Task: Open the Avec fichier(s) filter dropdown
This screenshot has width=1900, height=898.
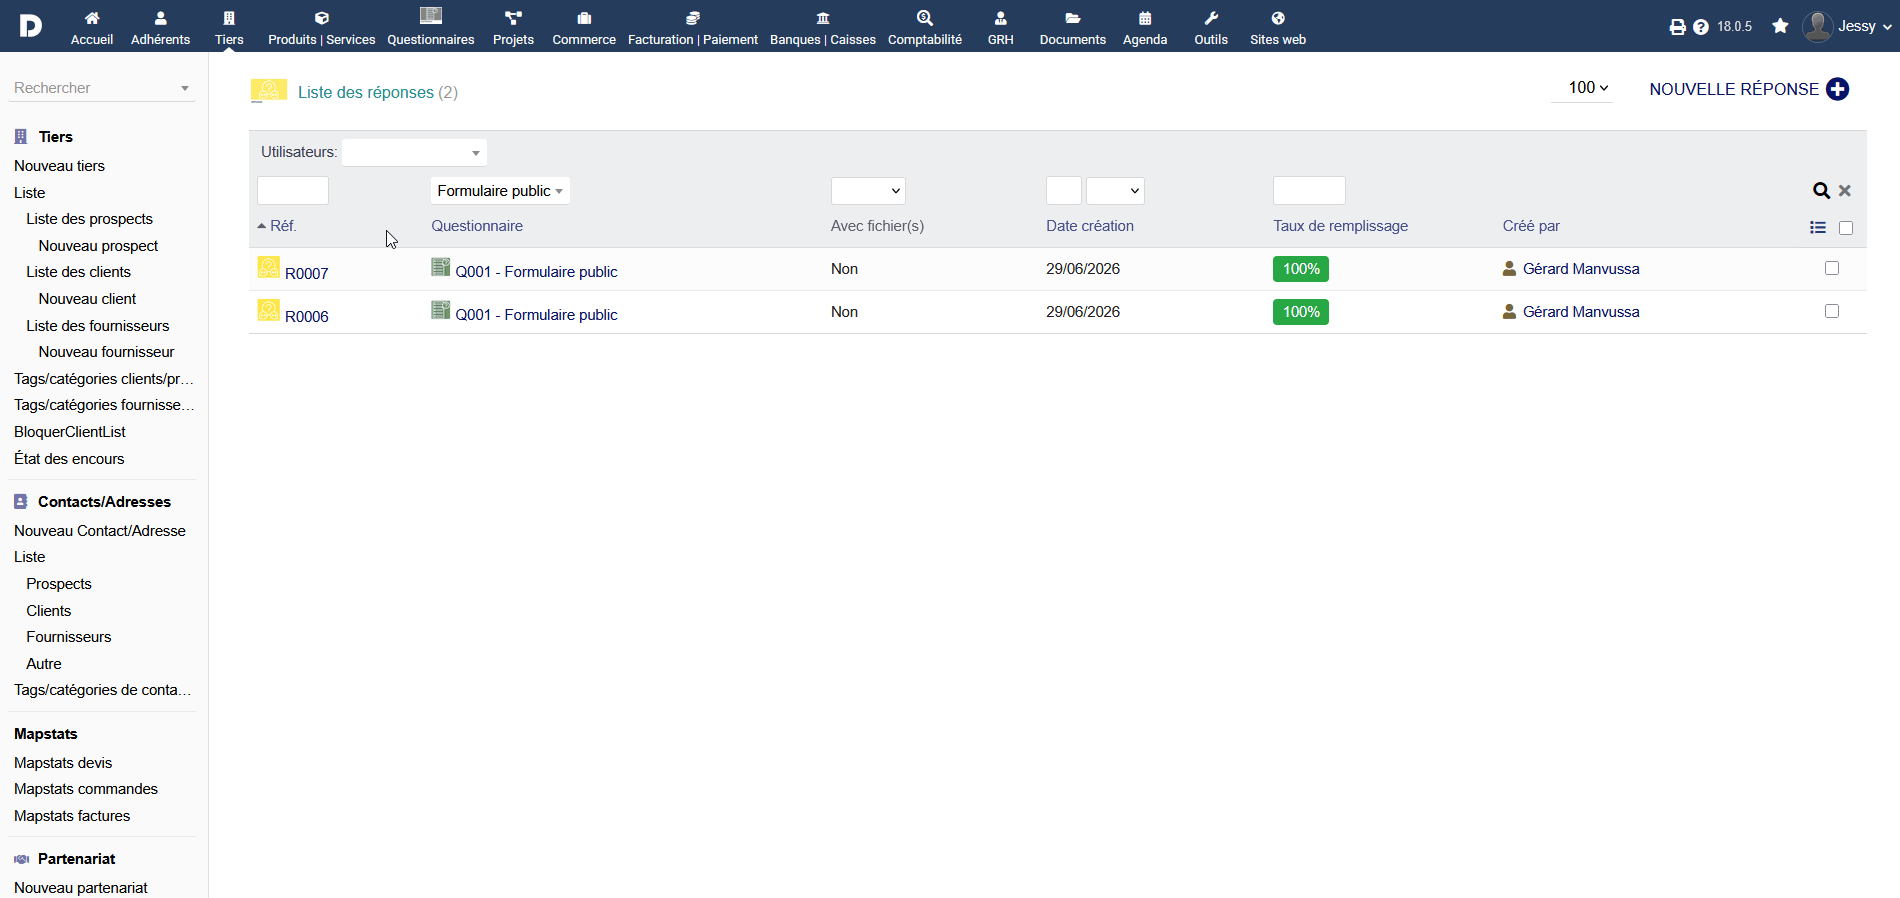Action: [x=868, y=191]
